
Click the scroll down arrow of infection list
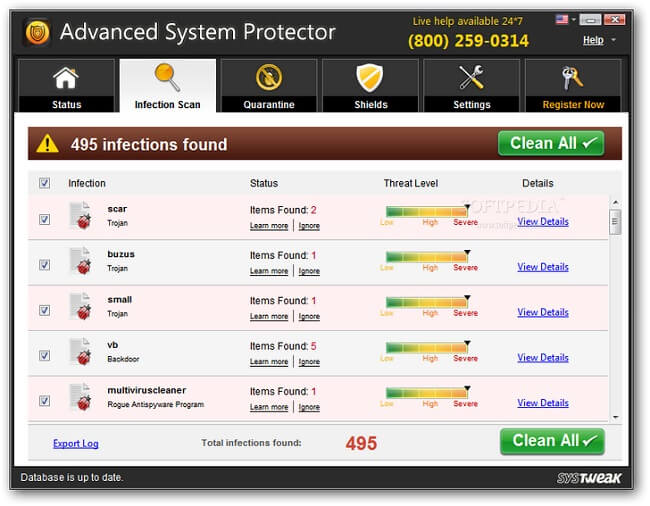(616, 417)
